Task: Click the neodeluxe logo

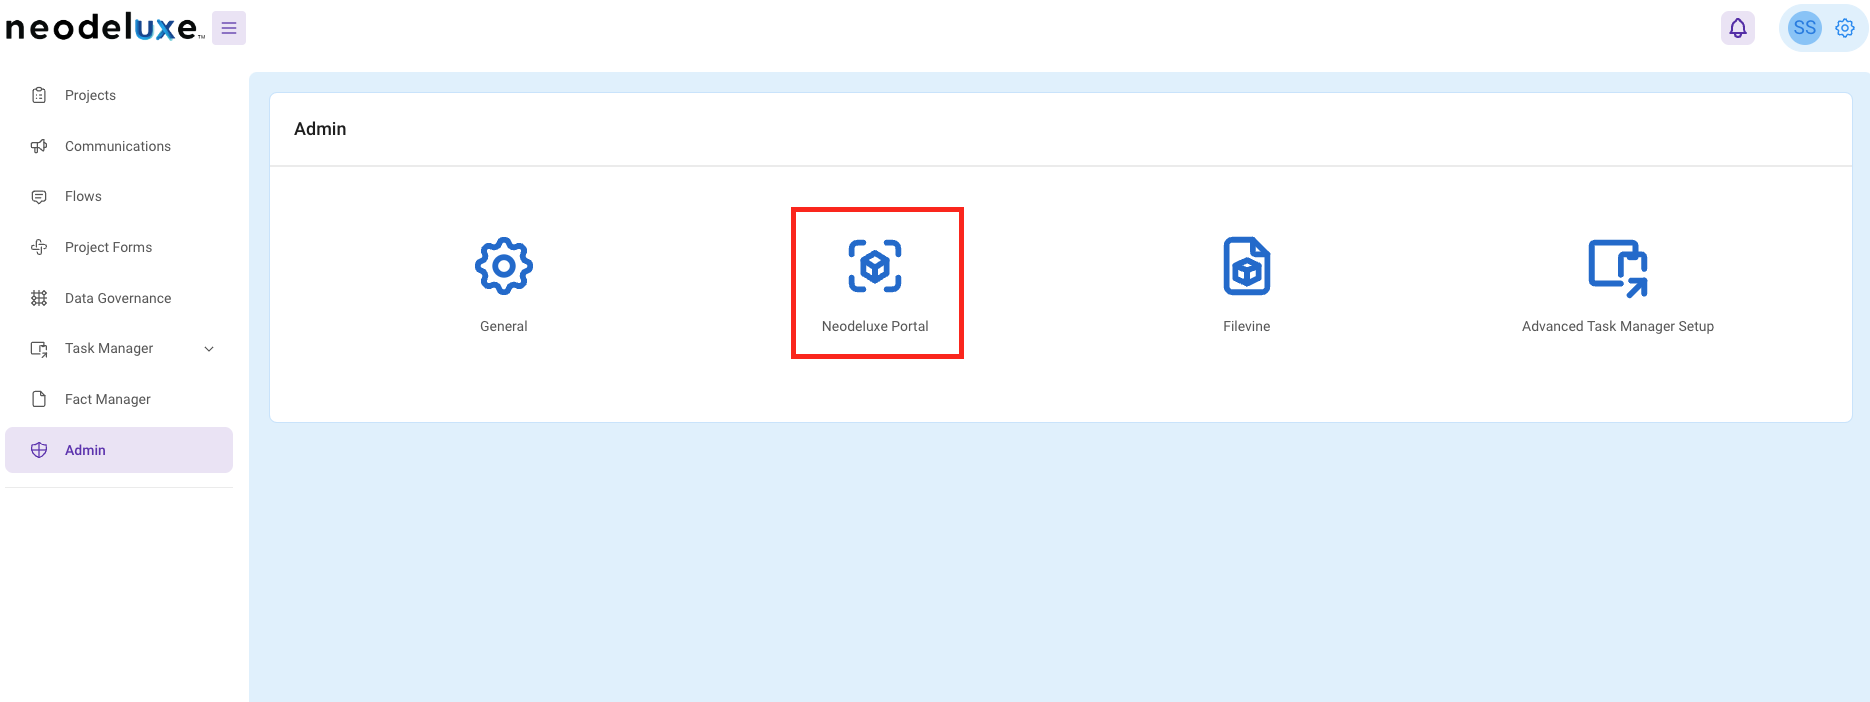Action: tap(104, 27)
